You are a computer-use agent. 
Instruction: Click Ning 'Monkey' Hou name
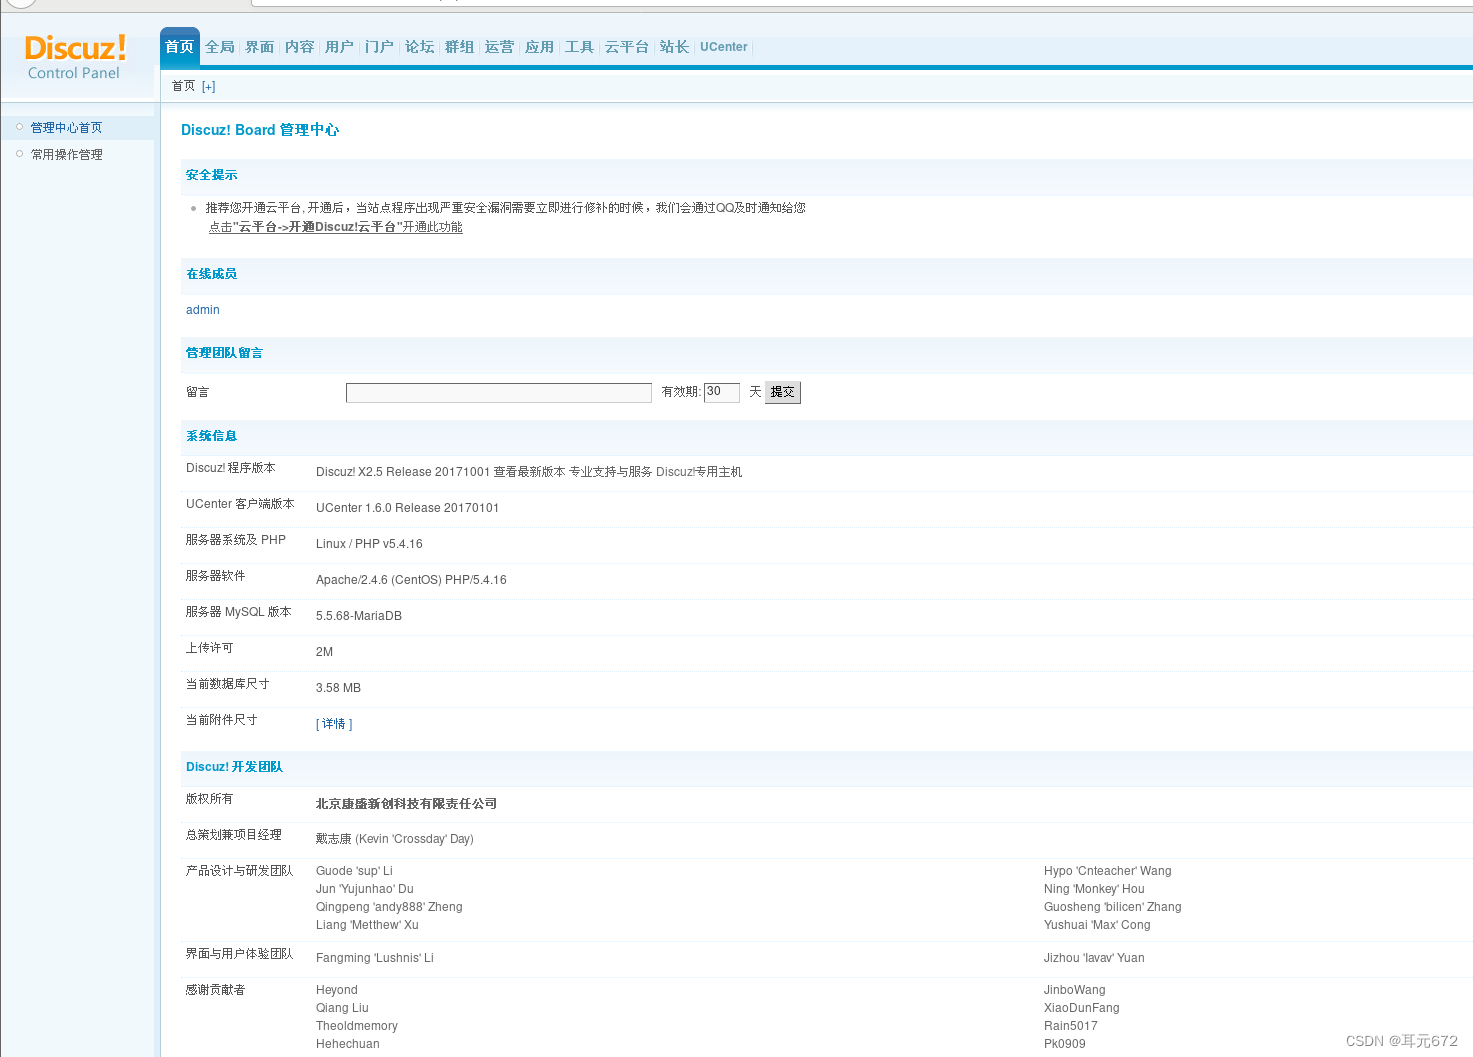coord(1094,889)
